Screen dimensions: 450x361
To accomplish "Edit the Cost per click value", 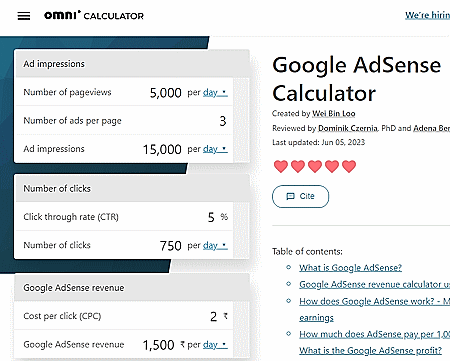I will [x=213, y=316].
